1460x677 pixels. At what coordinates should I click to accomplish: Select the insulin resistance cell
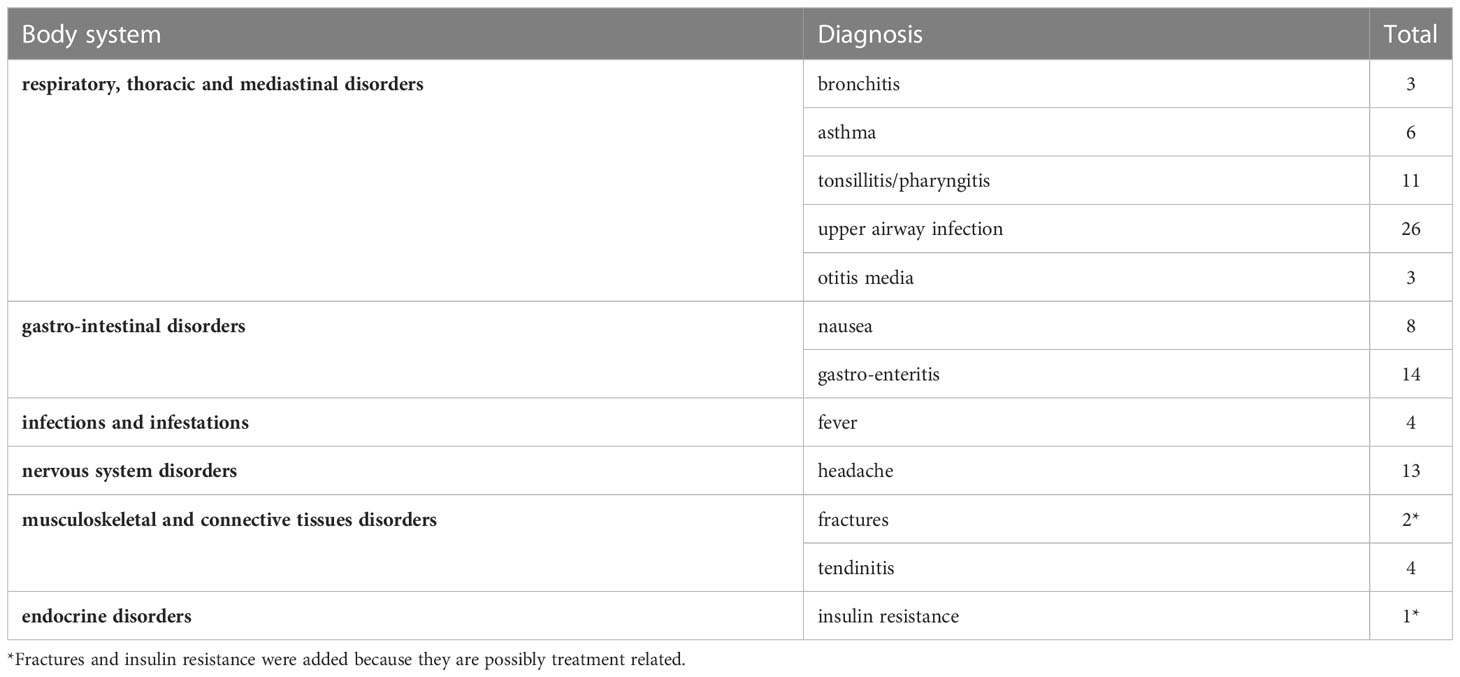pyautogui.click(x=1087, y=616)
